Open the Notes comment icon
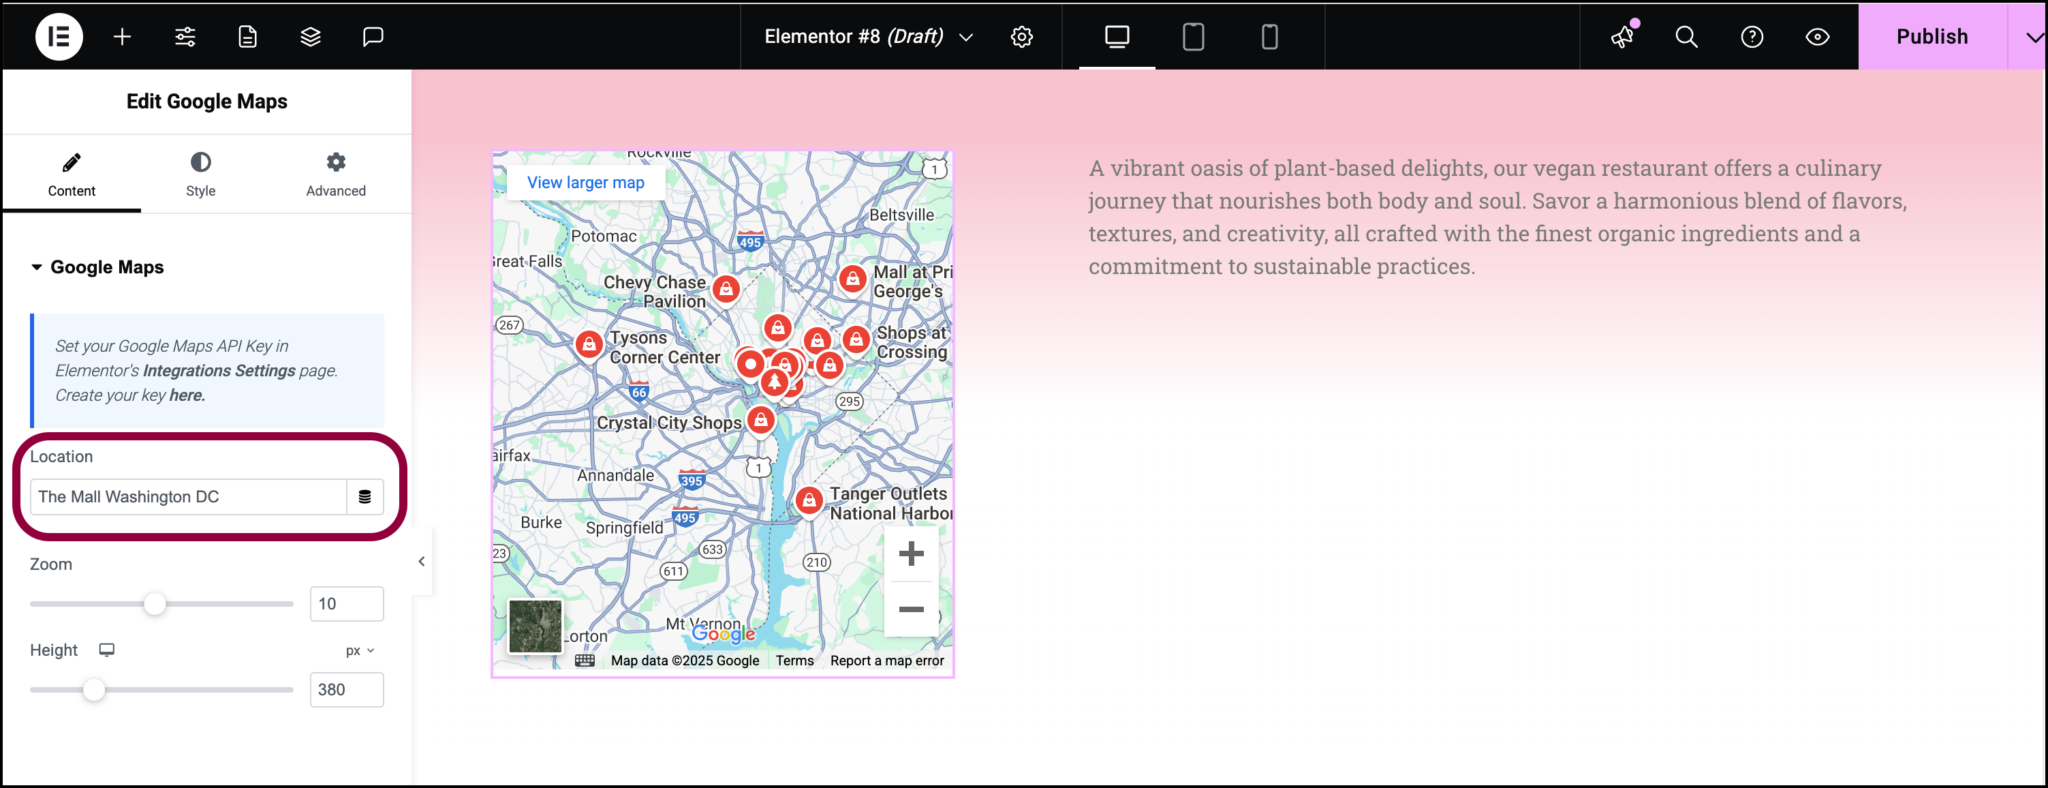The width and height of the screenshot is (2048, 788). (x=373, y=37)
